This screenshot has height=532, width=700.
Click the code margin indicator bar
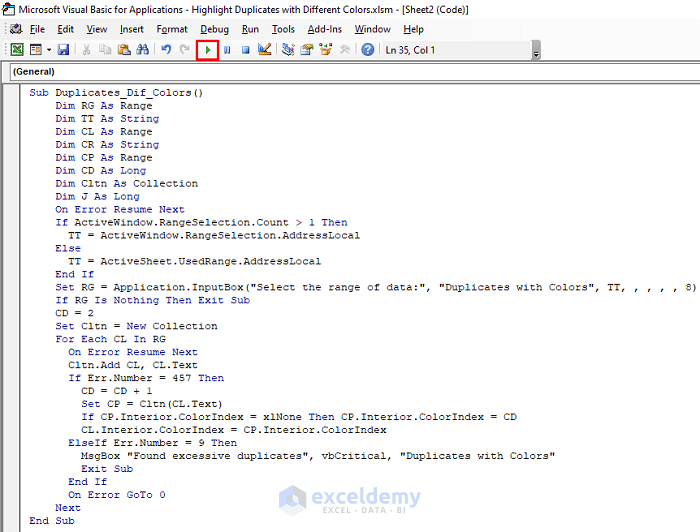pyautogui.click(x=12, y=308)
